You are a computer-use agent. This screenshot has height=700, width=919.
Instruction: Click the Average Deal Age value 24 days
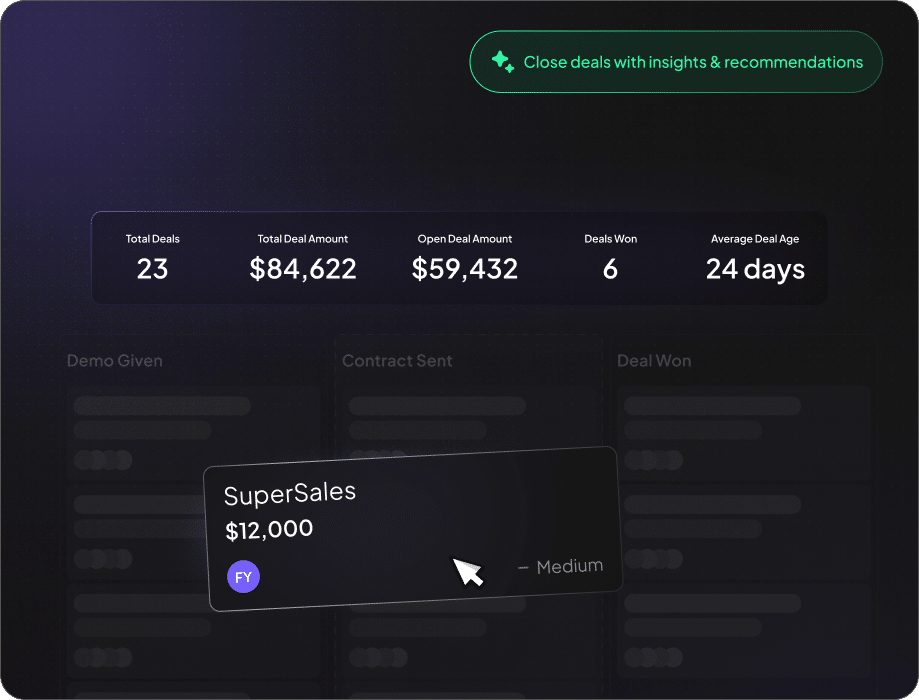(755, 268)
